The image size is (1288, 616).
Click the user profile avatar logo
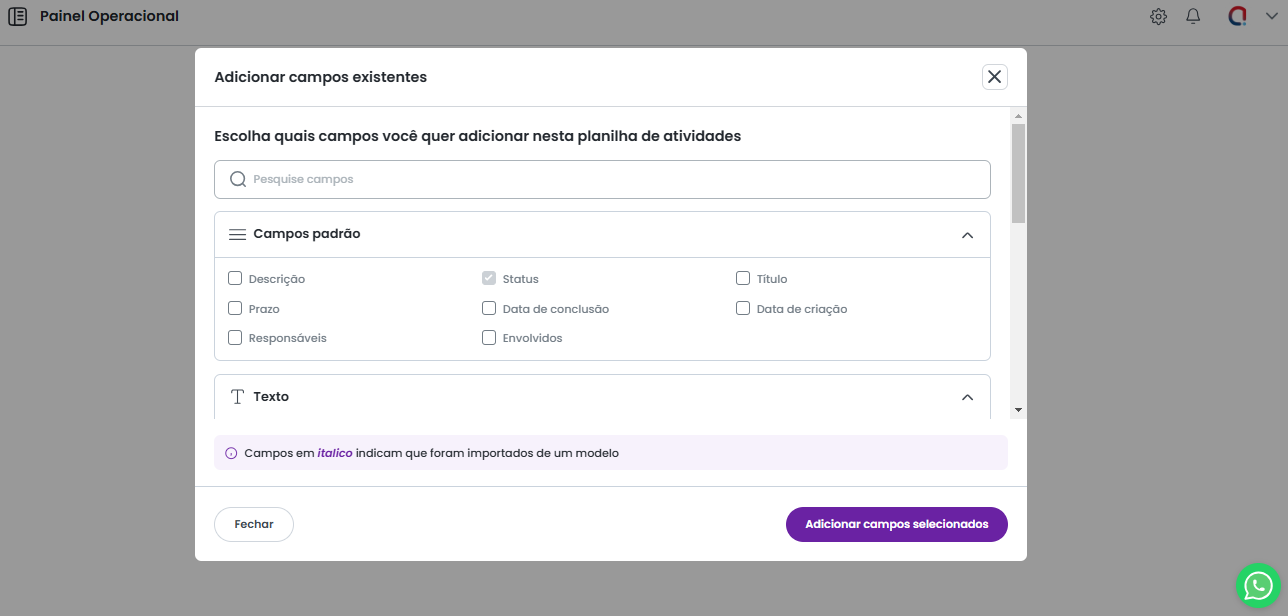(x=1237, y=16)
